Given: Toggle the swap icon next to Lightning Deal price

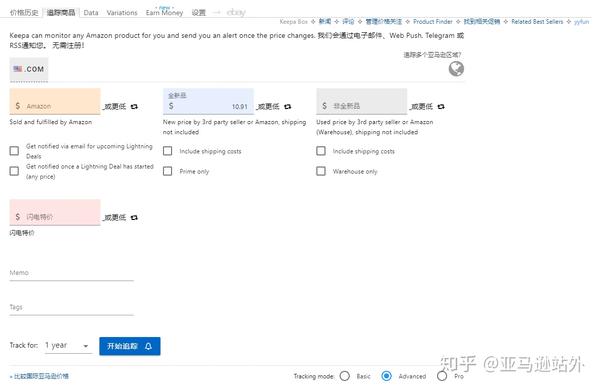Looking at the screenshot, I should [x=134, y=217].
